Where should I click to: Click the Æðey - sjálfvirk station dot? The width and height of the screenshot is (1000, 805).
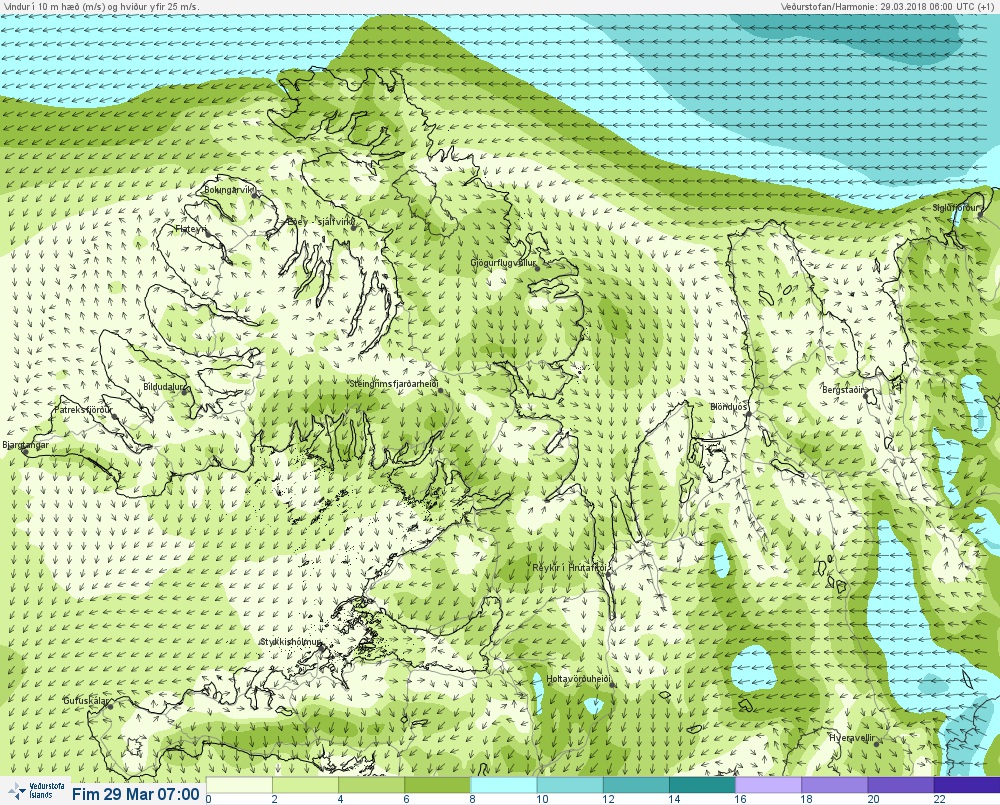[353, 228]
